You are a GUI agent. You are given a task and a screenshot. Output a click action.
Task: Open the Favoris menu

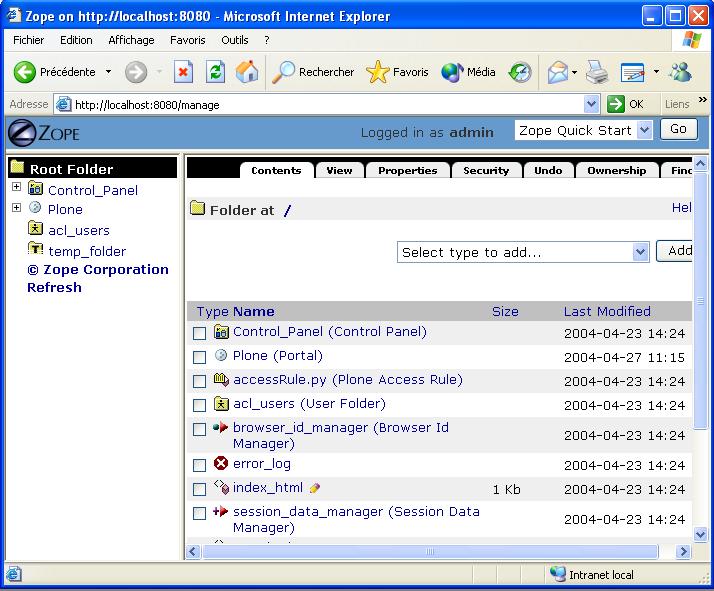(187, 40)
